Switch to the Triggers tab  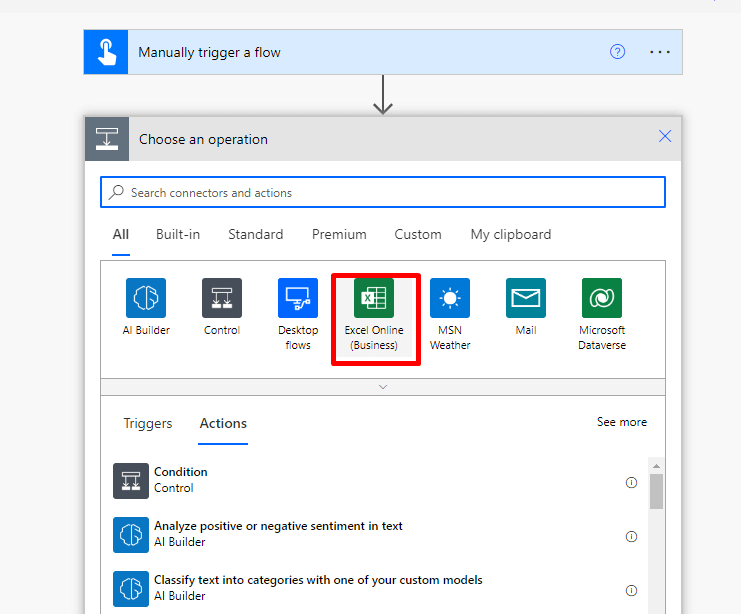(x=147, y=423)
